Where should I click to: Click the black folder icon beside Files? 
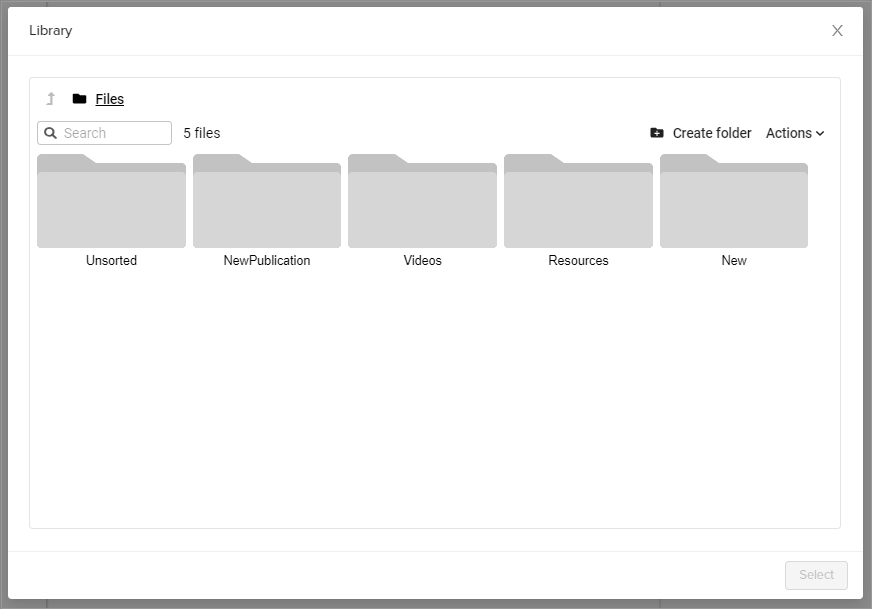(x=79, y=99)
